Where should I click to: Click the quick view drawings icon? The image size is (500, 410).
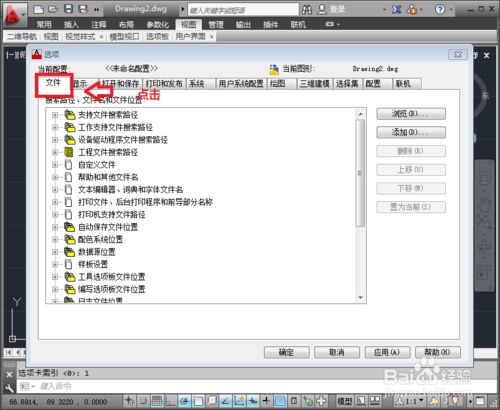375,400
